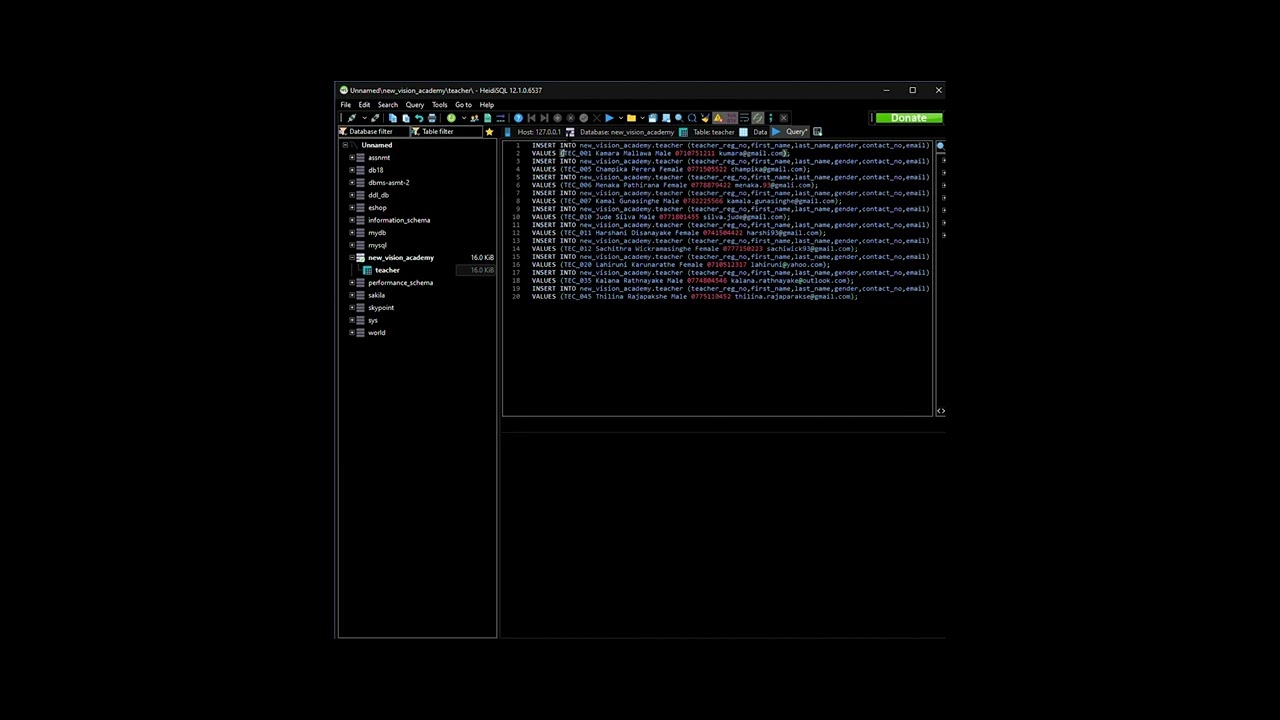Image resolution: width=1280 pixels, height=720 pixels.
Task: Focus the Database filter field
Action: (x=375, y=132)
